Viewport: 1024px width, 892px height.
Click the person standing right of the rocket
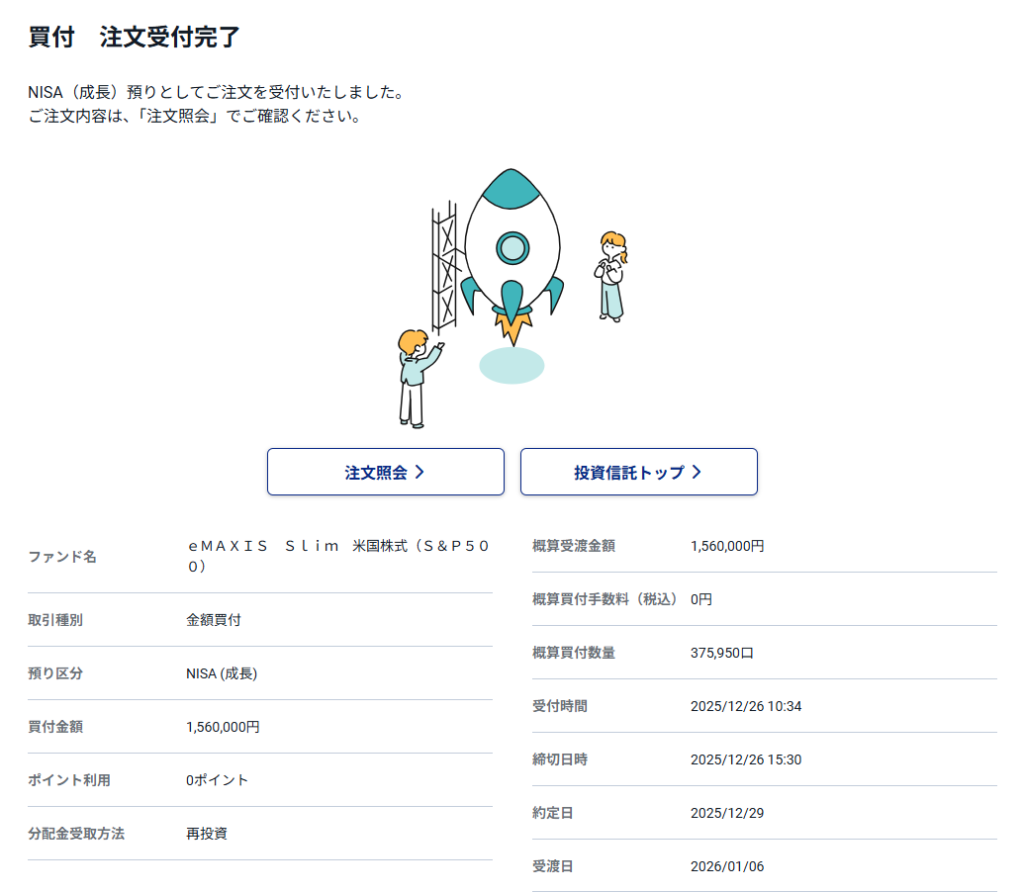[612, 275]
